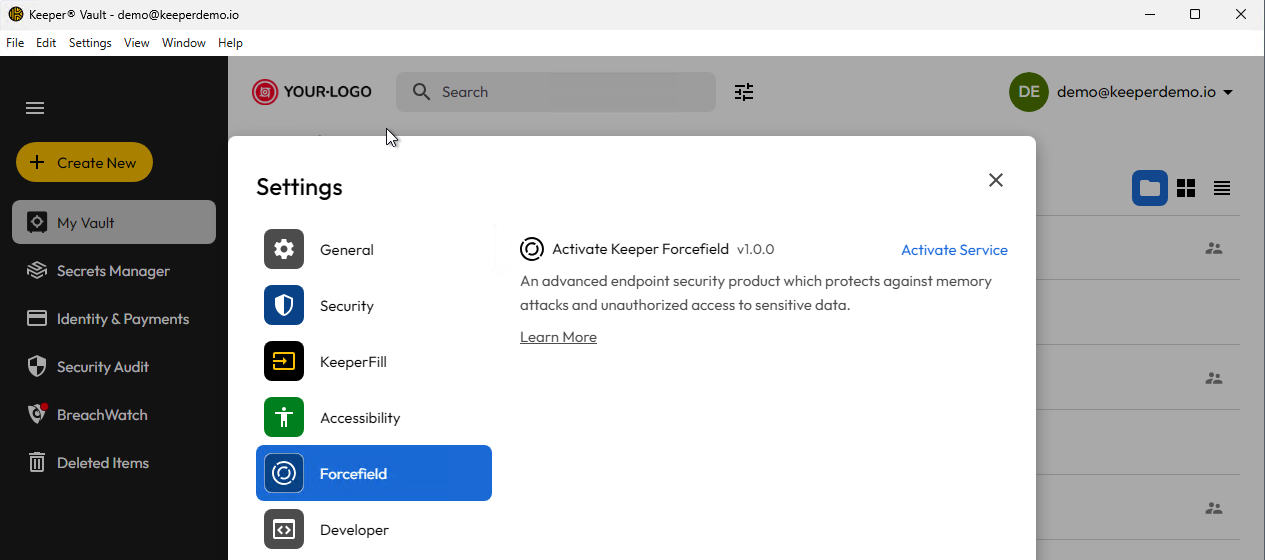Open Secrets Manager from sidebar
This screenshot has width=1265, height=560.
(113, 271)
